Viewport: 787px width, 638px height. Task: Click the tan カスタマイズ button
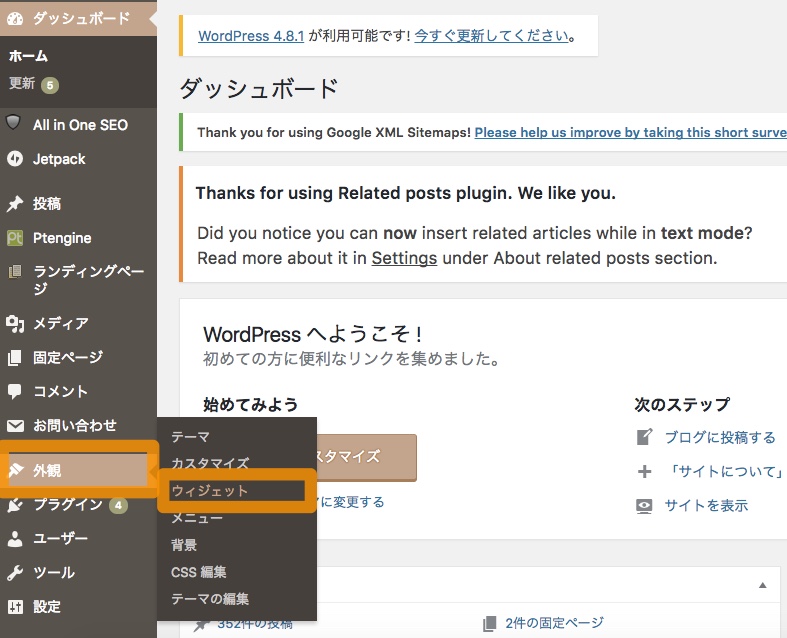coord(366,457)
